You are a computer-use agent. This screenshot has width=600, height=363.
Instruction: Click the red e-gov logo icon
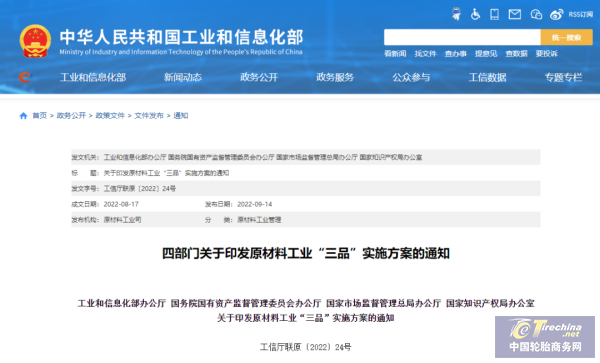[24, 77]
